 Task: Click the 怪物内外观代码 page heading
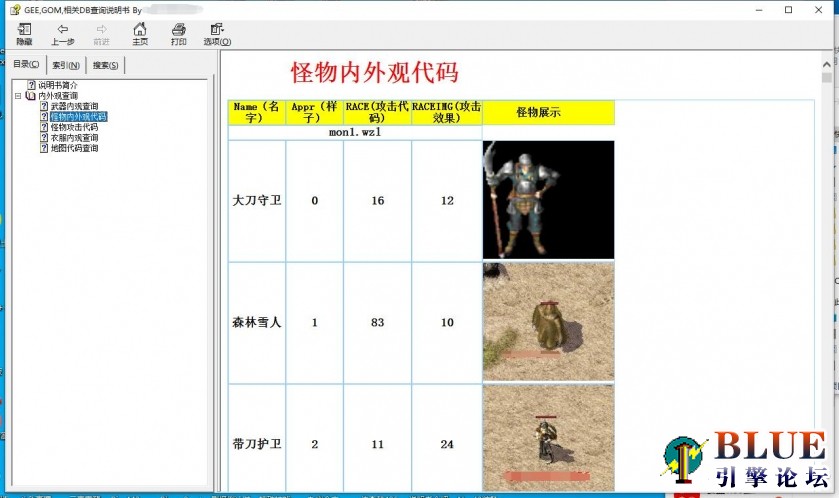coord(375,72)
